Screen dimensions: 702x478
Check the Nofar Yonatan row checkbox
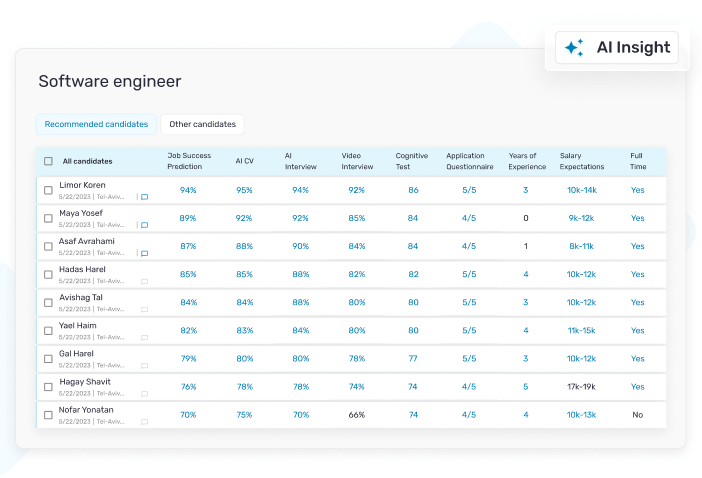coord(48,415)
